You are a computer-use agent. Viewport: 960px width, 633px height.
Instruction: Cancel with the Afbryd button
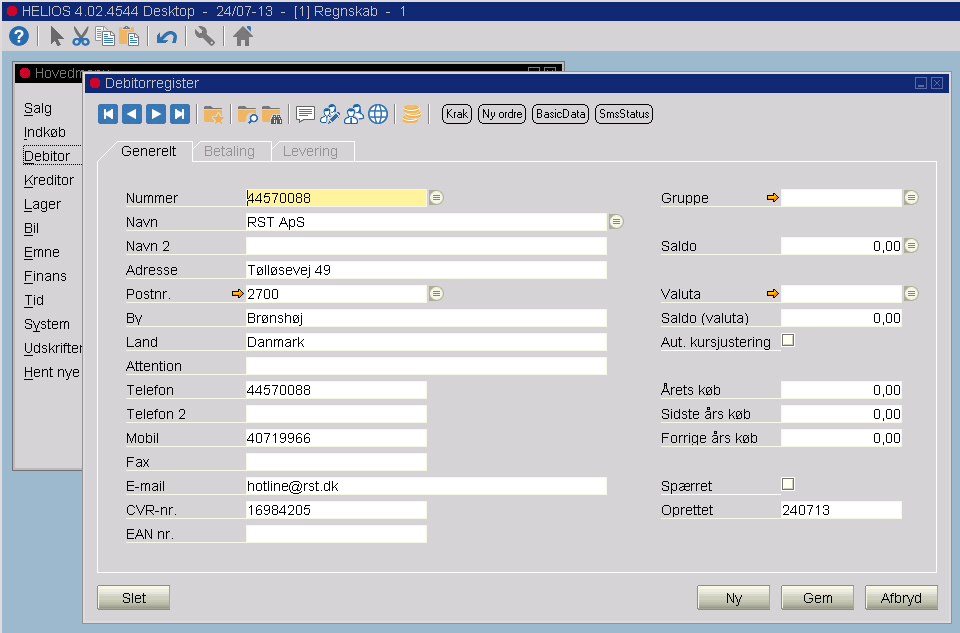(901, 598)
